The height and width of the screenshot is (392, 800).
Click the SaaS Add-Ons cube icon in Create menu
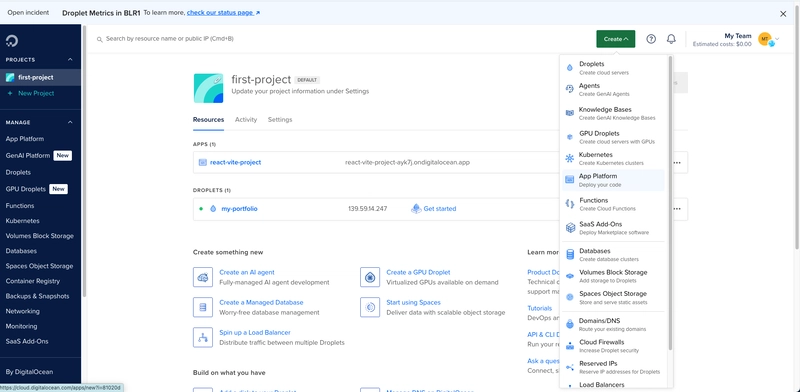(570, 228)
